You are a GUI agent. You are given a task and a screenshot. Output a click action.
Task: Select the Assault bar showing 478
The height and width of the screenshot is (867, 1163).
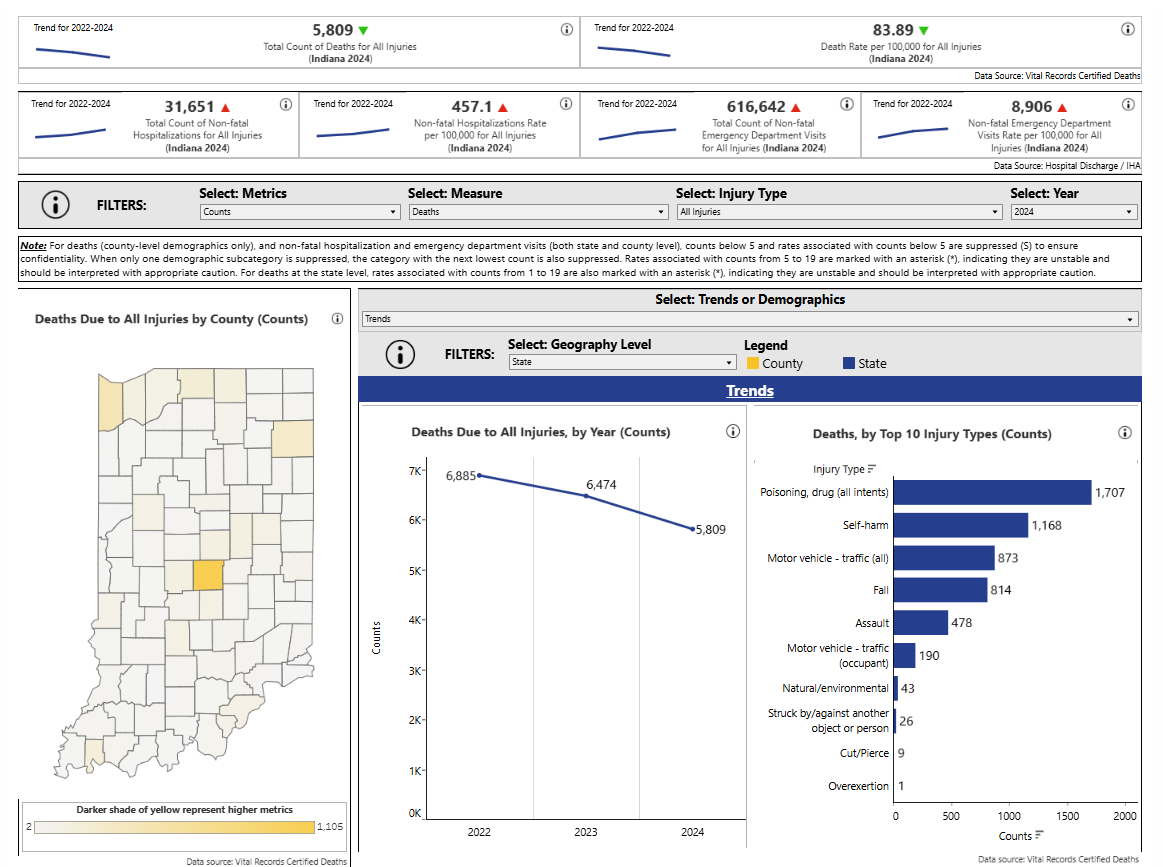[x=921, y=623]
